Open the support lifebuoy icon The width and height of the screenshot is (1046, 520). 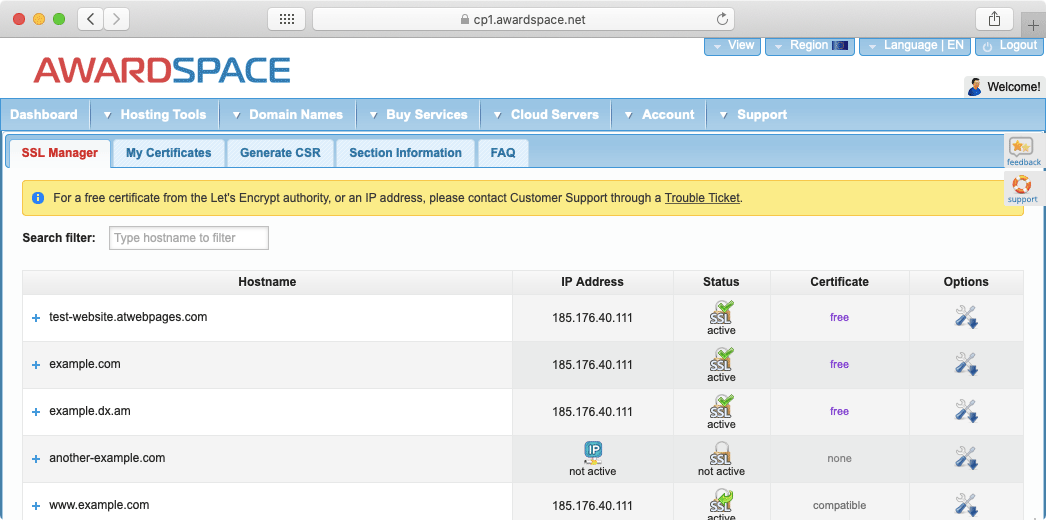[1022, 185]
